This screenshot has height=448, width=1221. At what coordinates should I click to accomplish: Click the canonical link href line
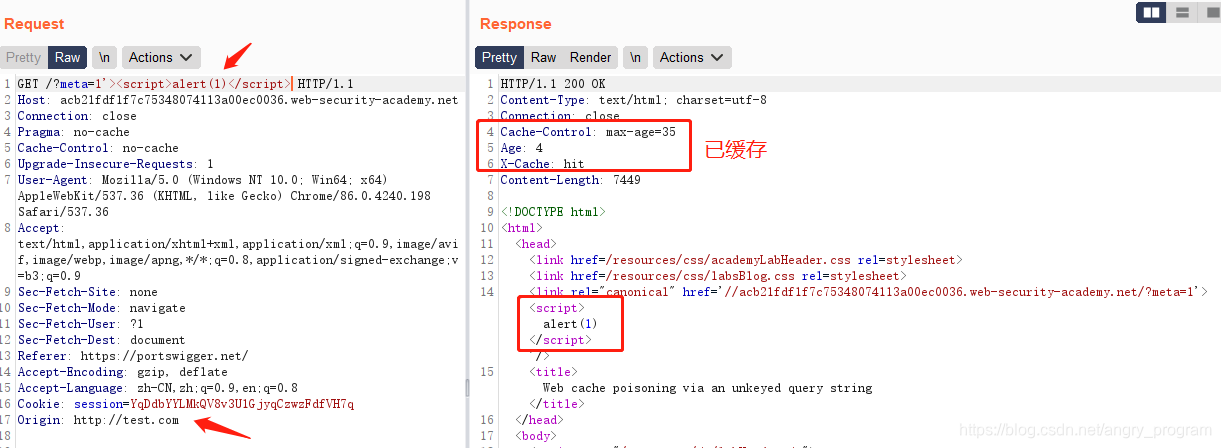[868, 292]
